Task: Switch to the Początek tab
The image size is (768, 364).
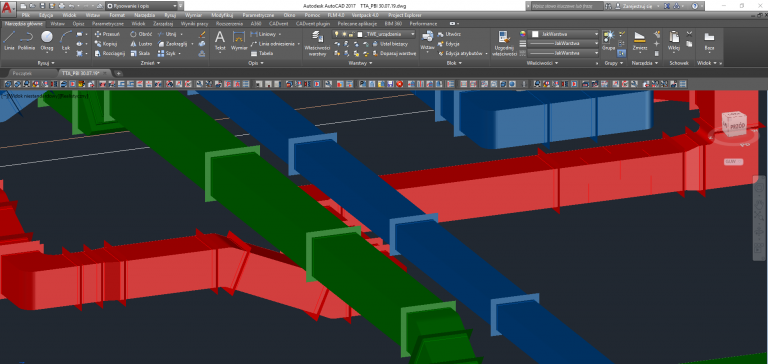Action: (22, 73)
